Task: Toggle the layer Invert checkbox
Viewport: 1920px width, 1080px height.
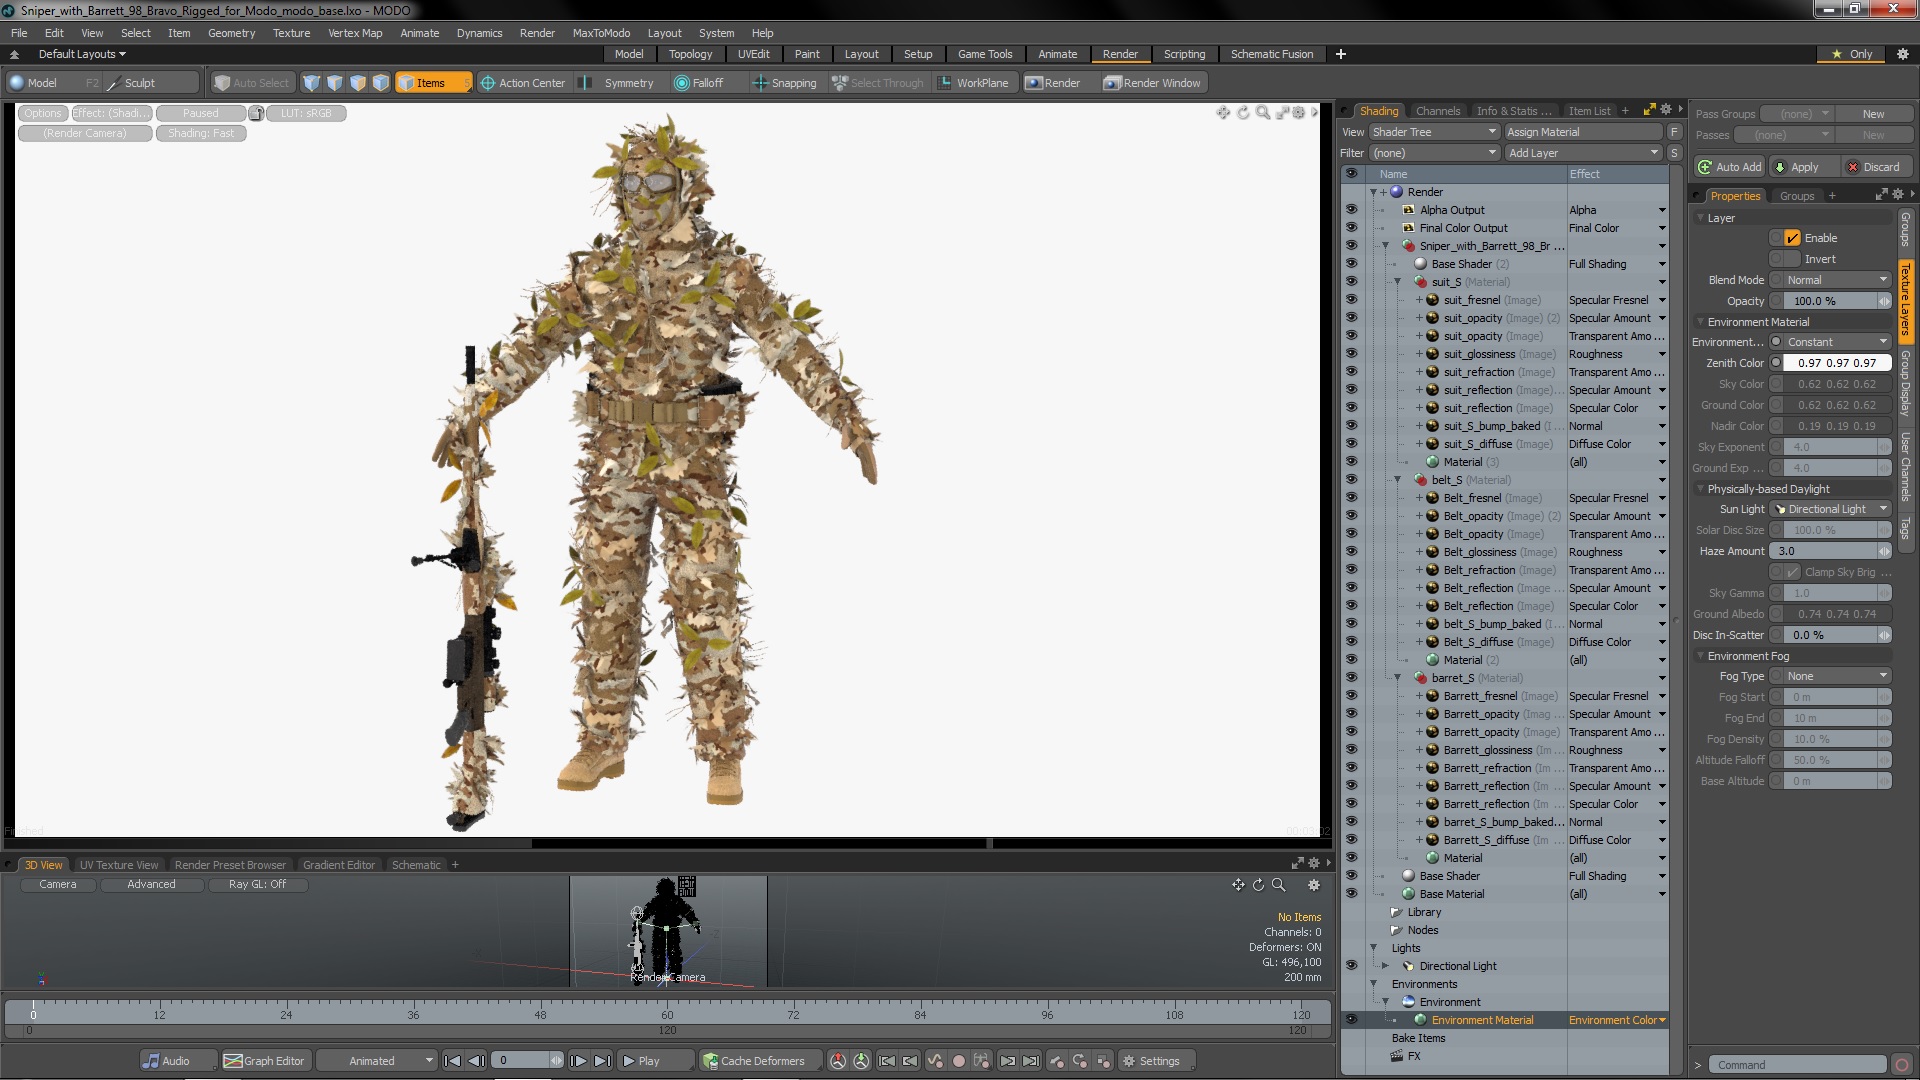Action: coord(1792,259)
